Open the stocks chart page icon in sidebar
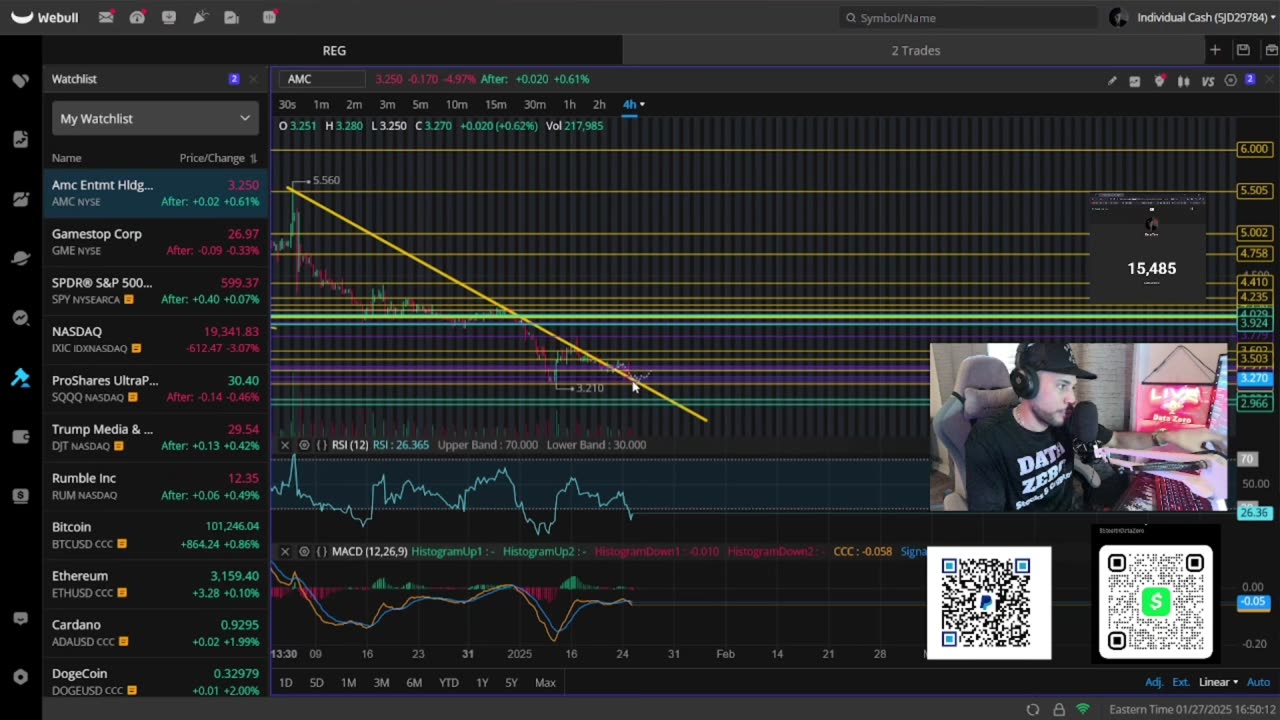 tap(21, 139)
